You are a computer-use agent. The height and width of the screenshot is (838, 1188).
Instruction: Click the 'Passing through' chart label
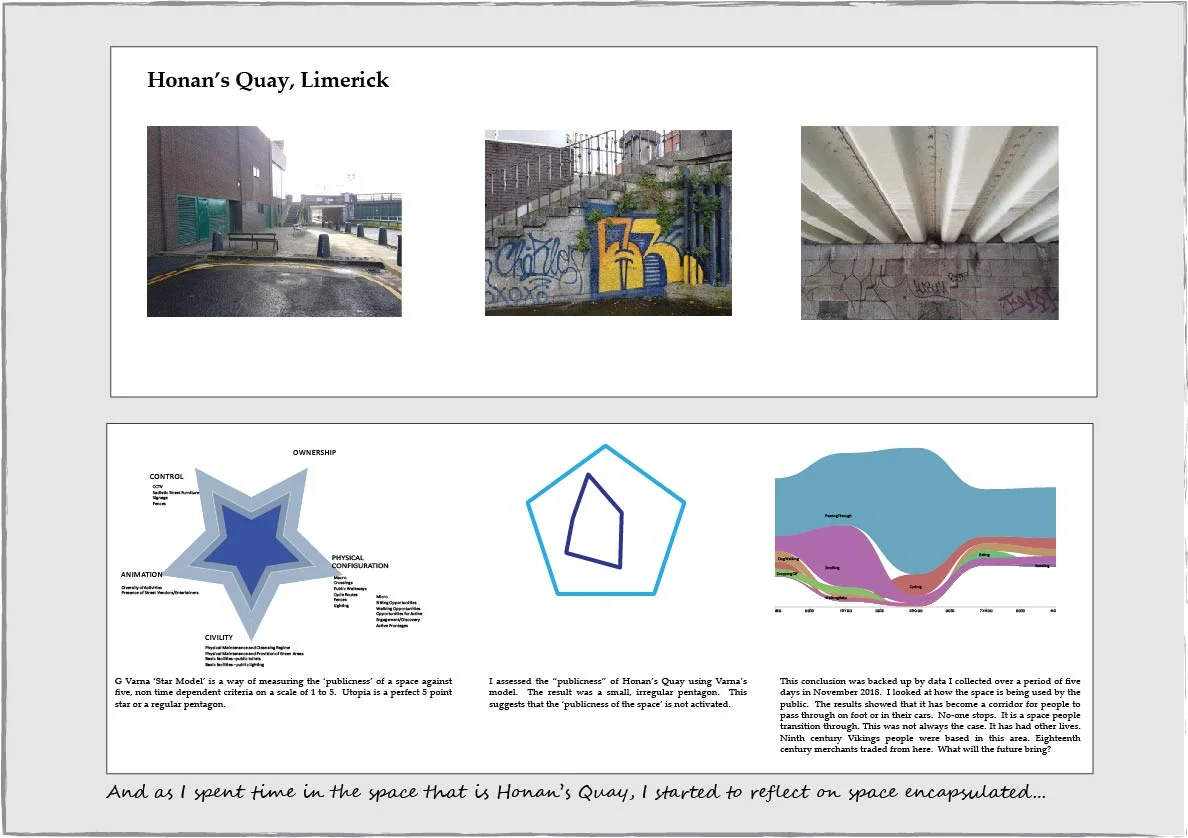point(838,516)
